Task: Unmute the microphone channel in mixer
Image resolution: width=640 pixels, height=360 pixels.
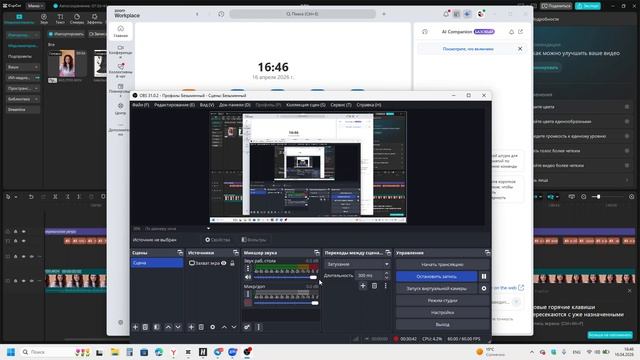Action: coord(248,303)
